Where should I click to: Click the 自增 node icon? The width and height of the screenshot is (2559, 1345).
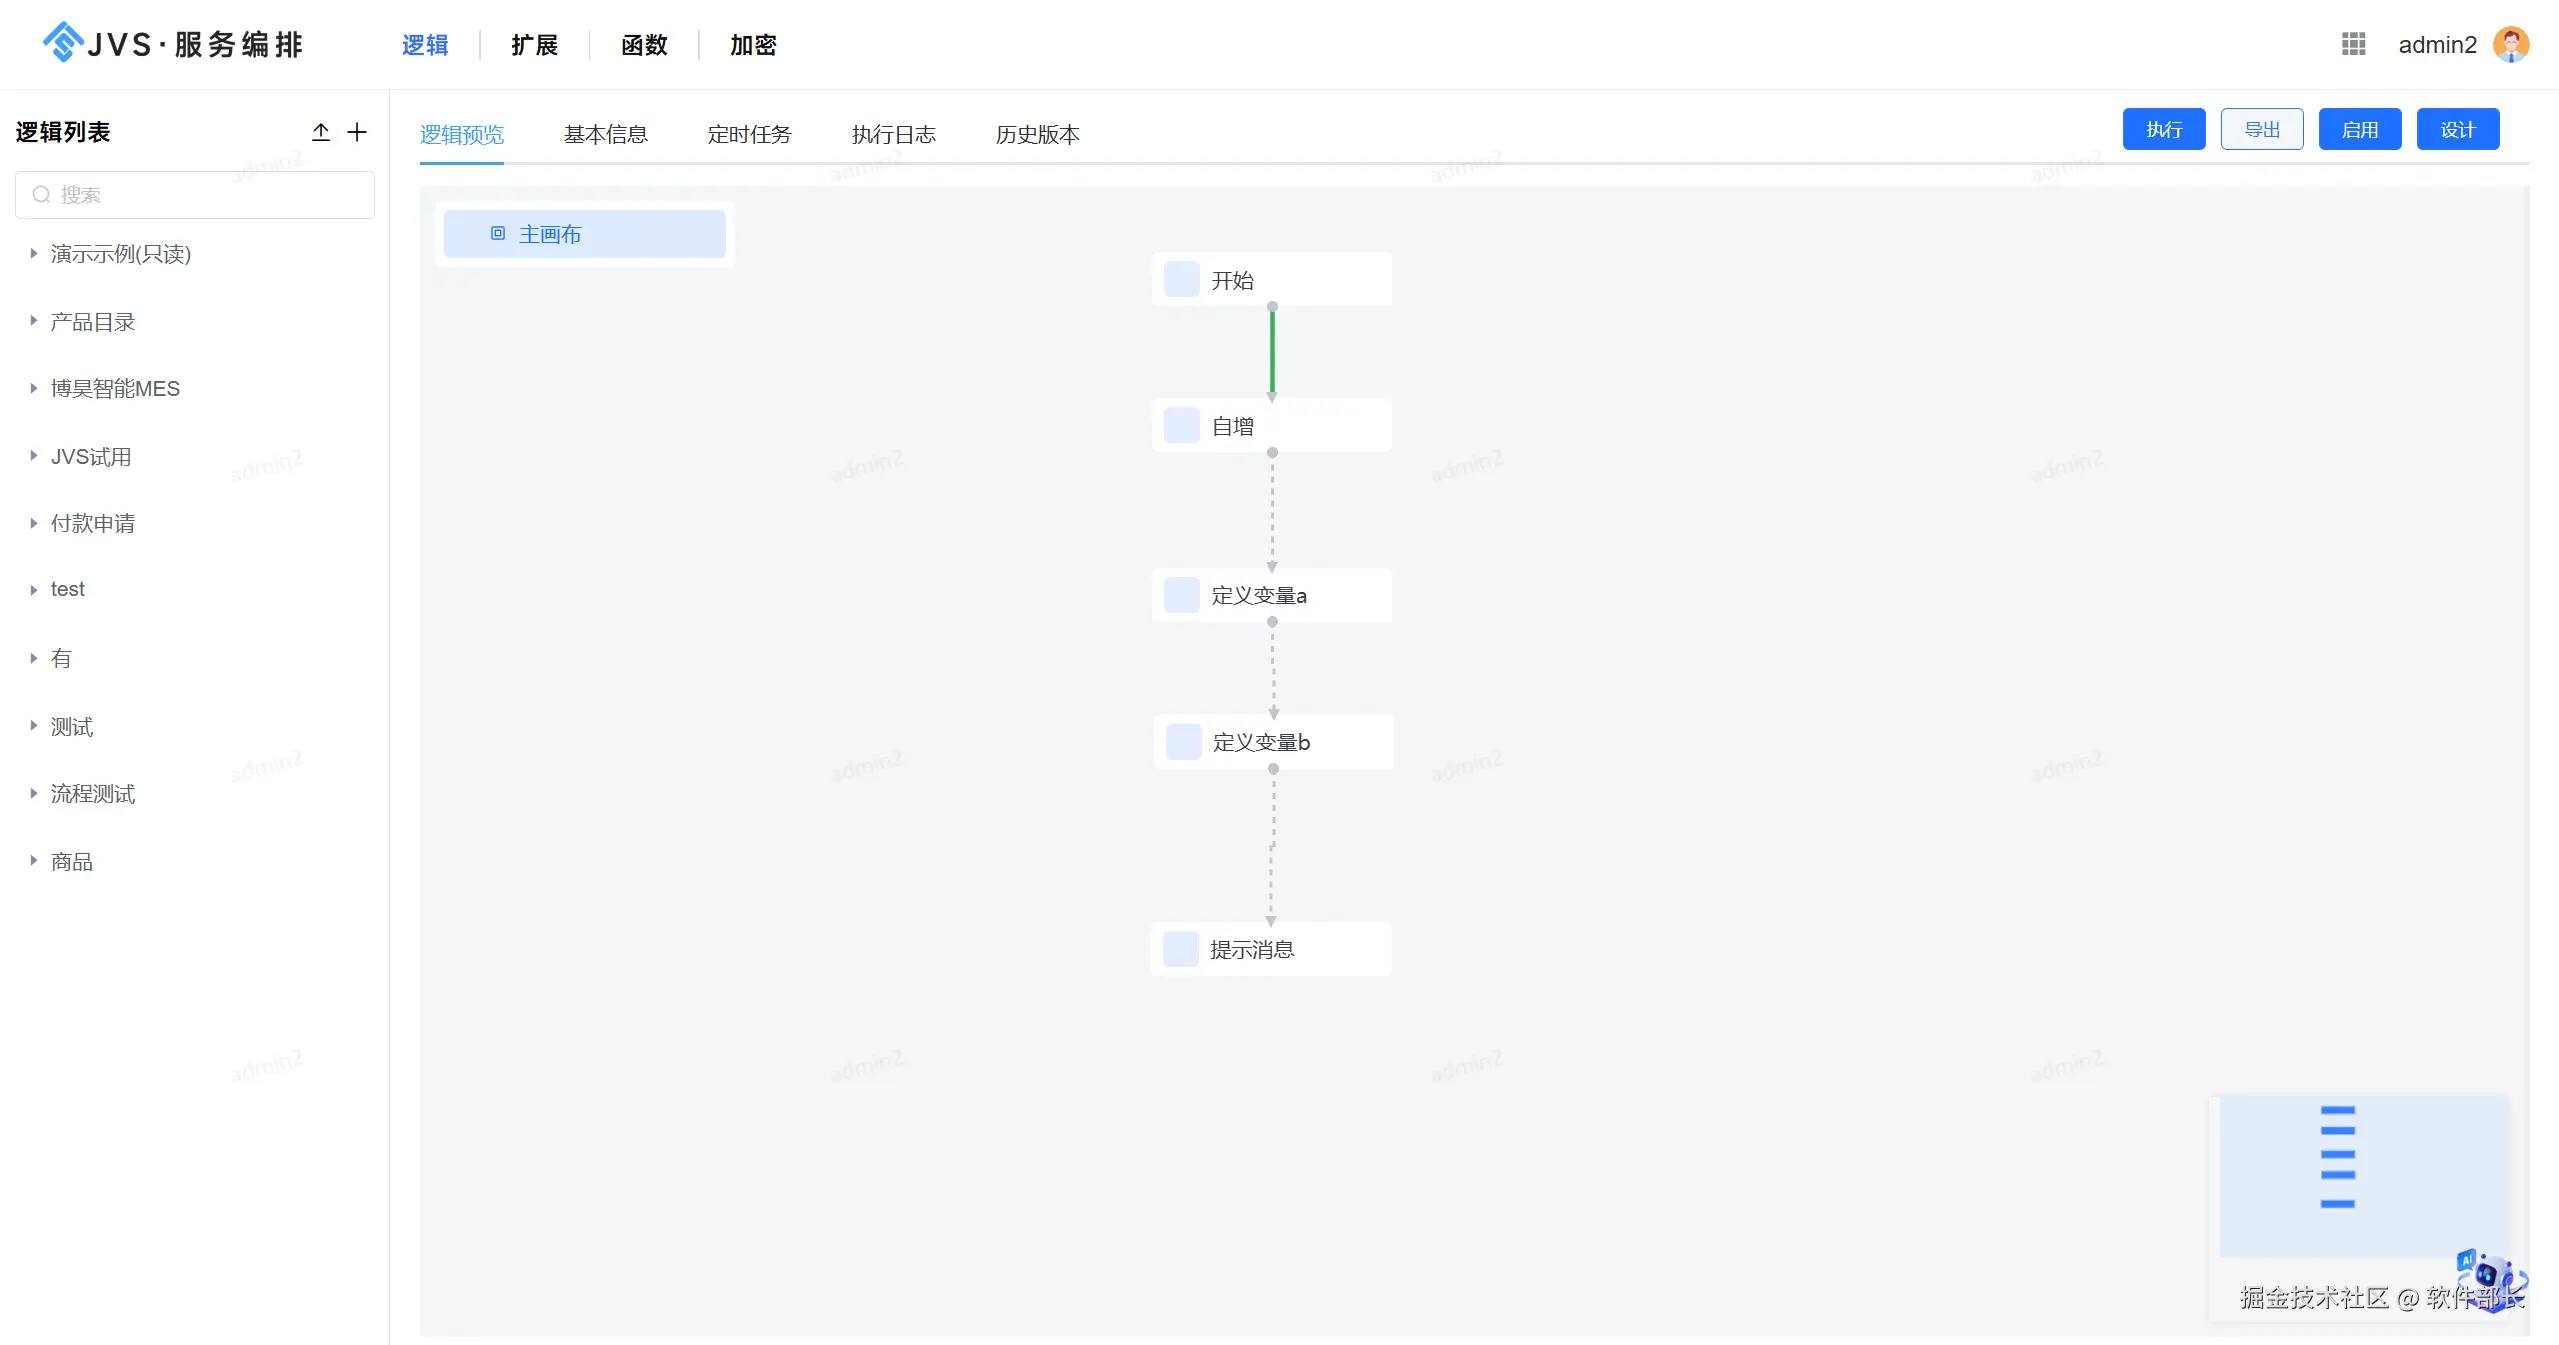(1181, 426)
